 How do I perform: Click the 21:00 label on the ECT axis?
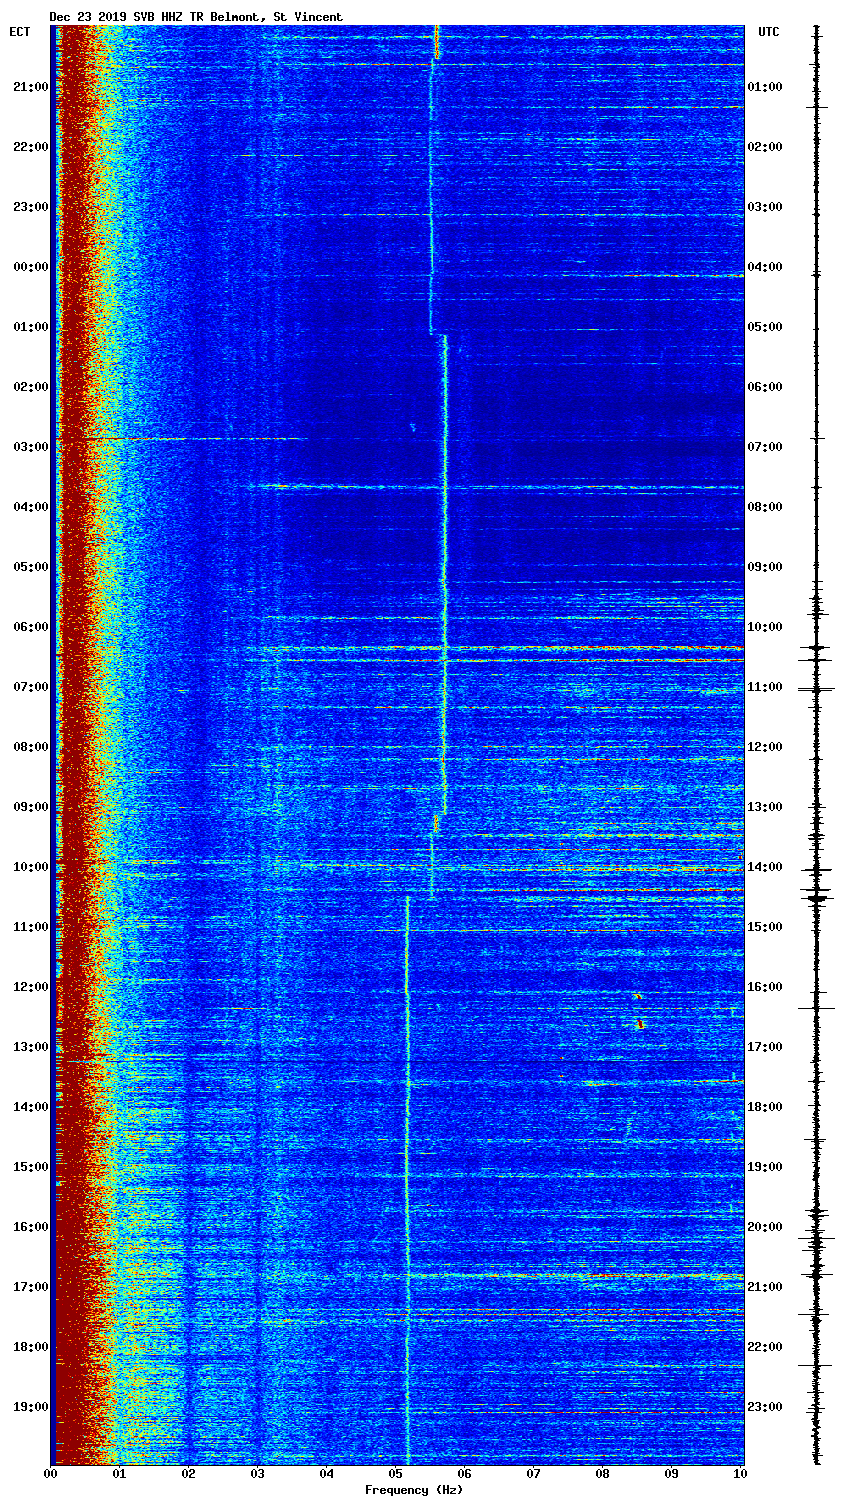click(31, 87)
